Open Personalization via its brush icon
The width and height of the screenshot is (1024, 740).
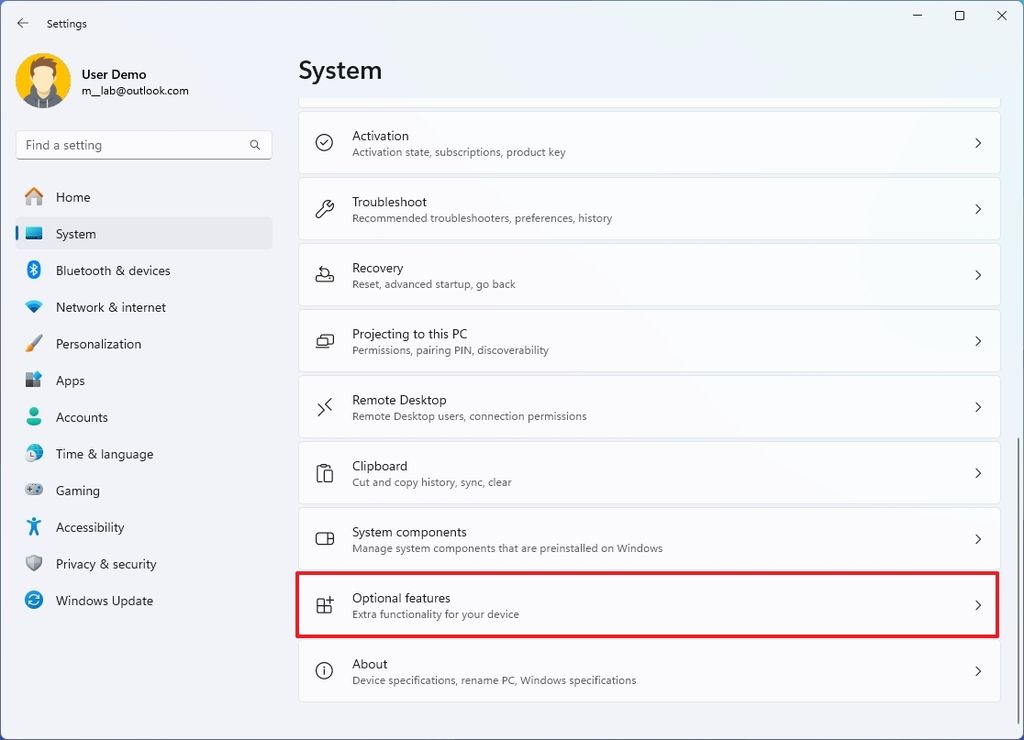click(x=31, y=343)
